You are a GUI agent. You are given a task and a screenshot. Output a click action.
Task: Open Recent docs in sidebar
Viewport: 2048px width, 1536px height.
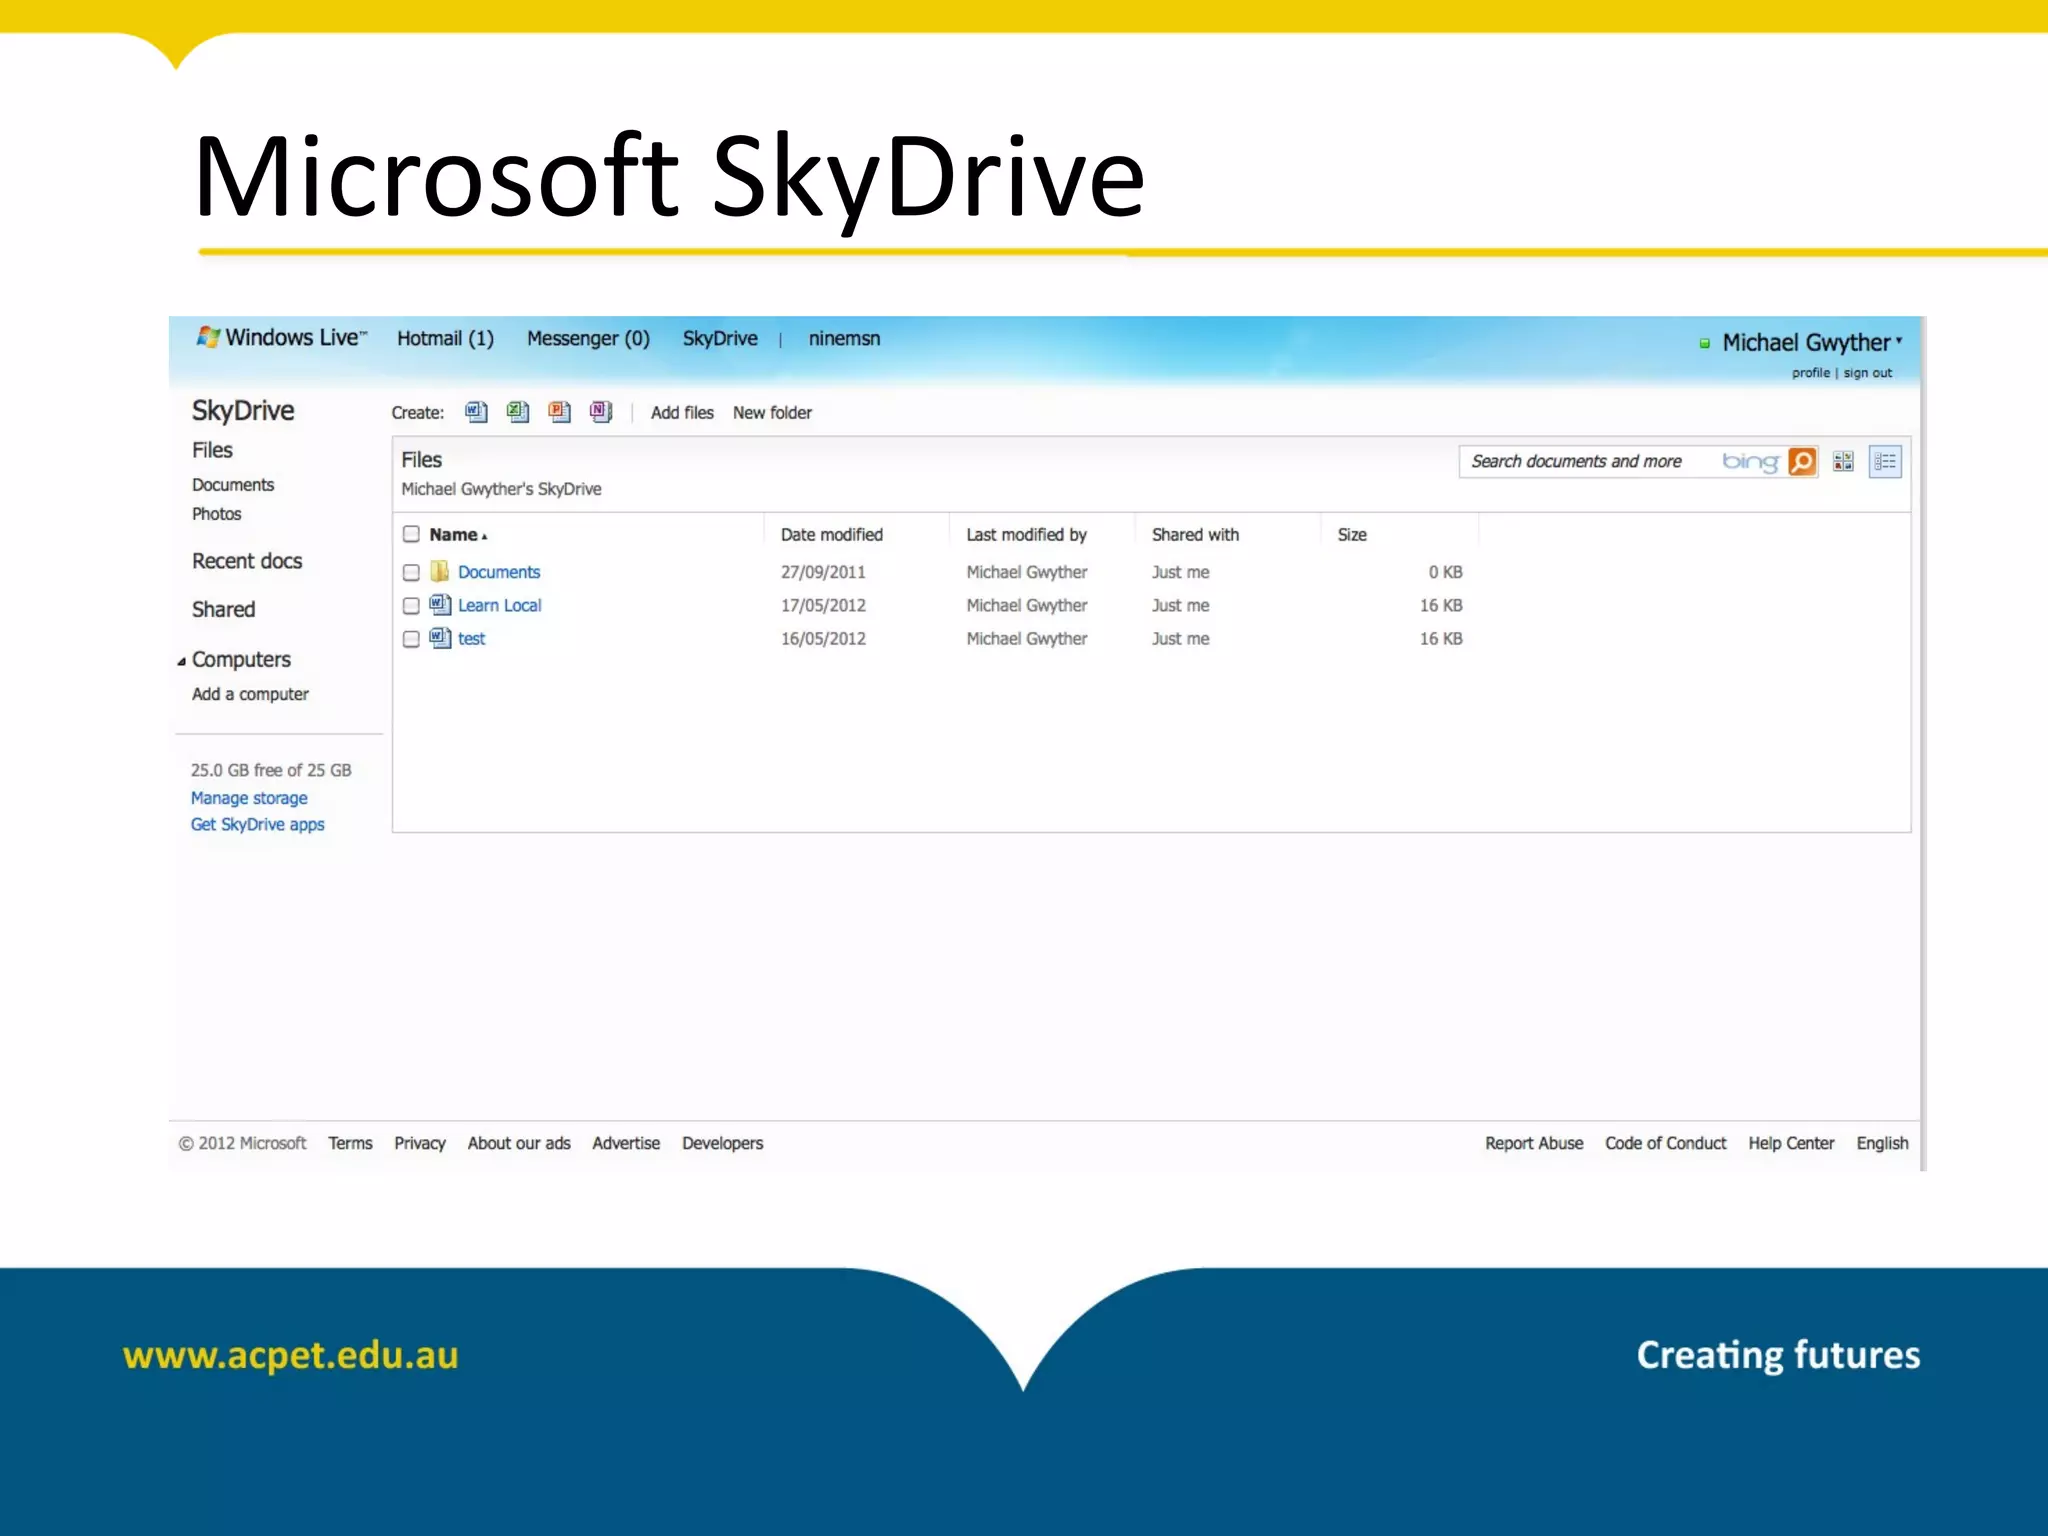tap(247, 561)
